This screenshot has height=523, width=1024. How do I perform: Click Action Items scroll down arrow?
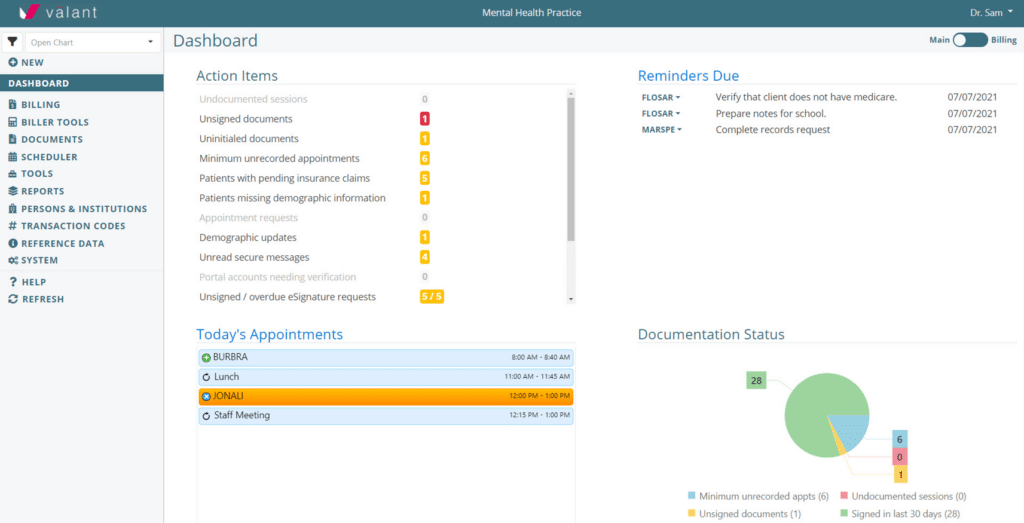click(x=571, y=299)
